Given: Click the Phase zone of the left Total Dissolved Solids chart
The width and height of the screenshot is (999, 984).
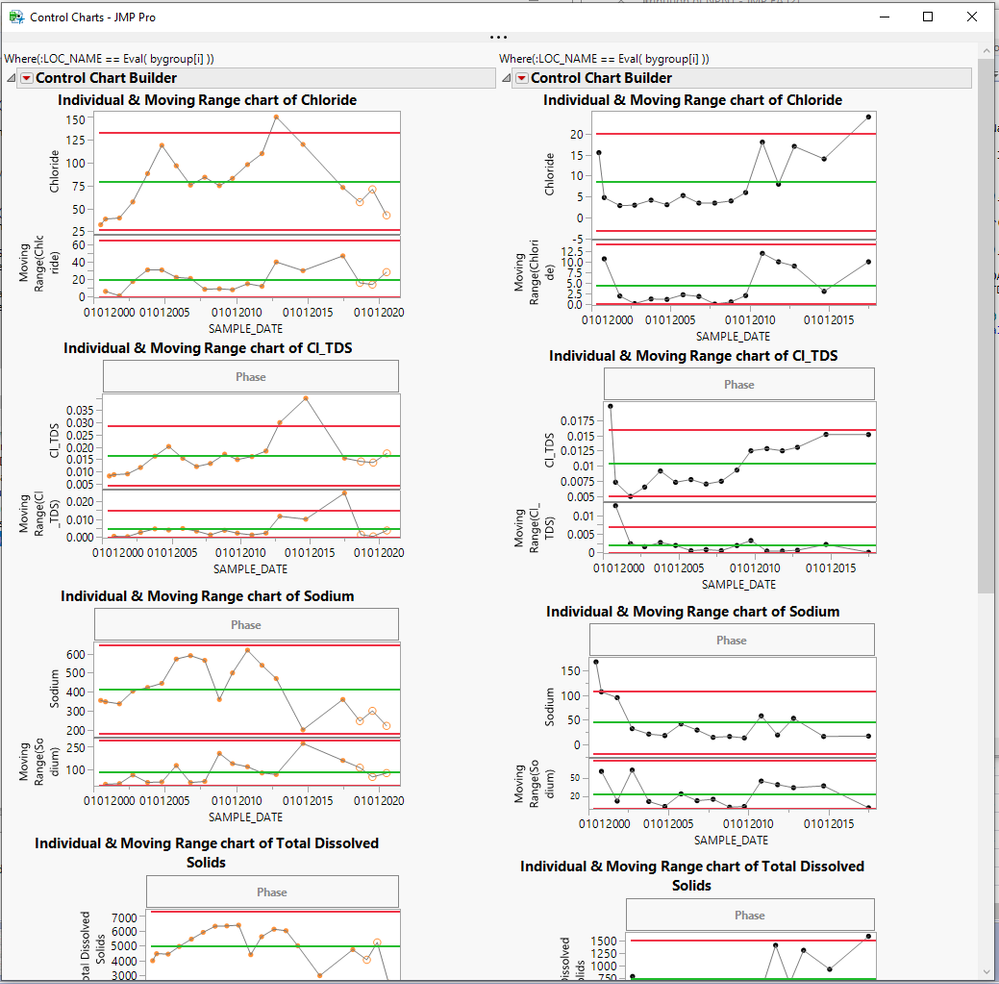Looking at the screenshot, I should click(273, 892).
